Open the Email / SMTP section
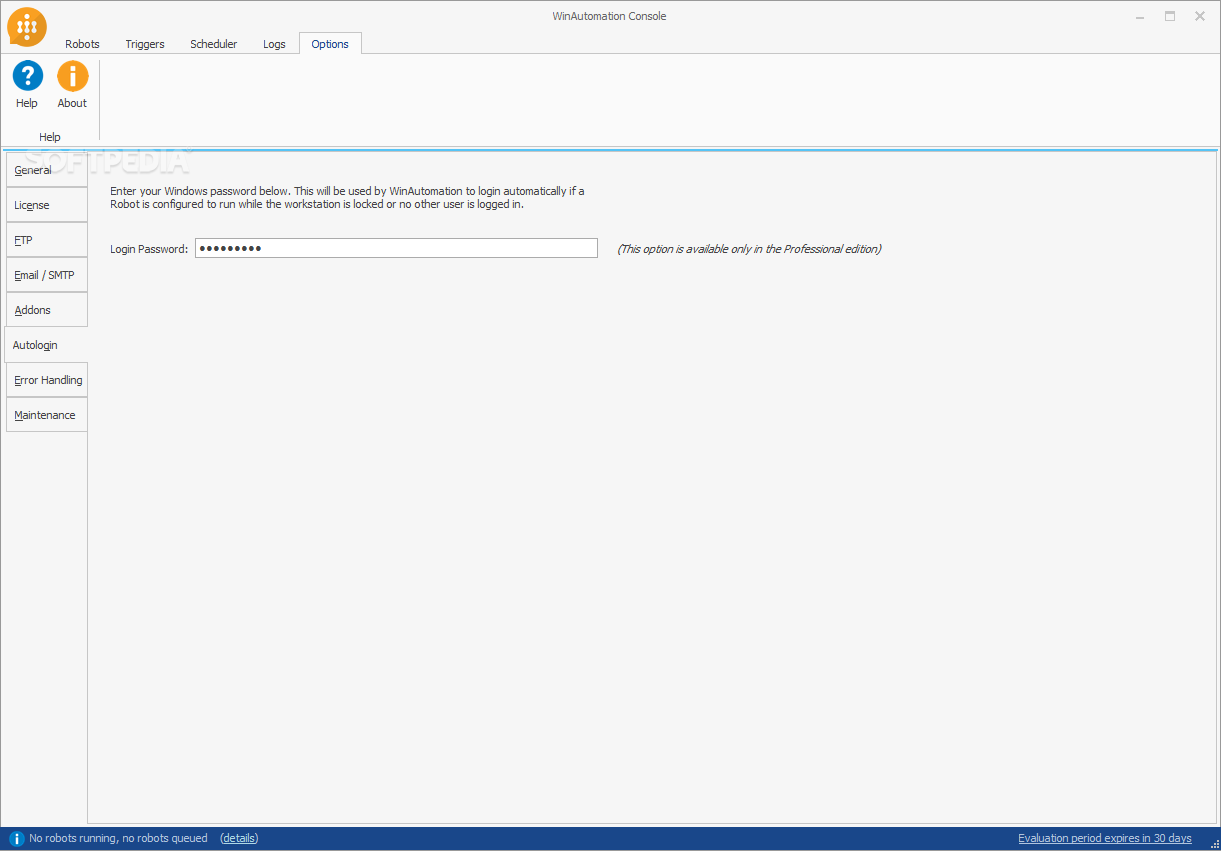 click(47, 275)
